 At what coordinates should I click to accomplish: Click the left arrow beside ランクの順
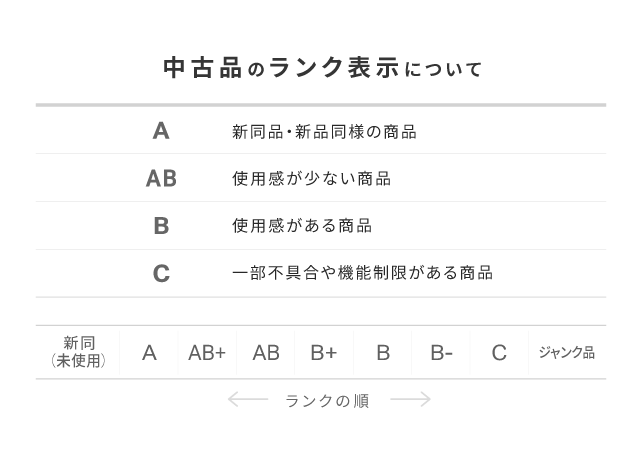point(247,400)
